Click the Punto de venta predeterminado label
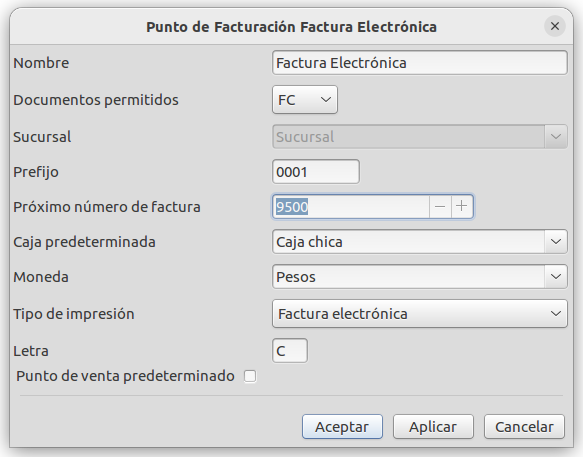The width and height of the screenshot is (583, 457). click(125, 376)
